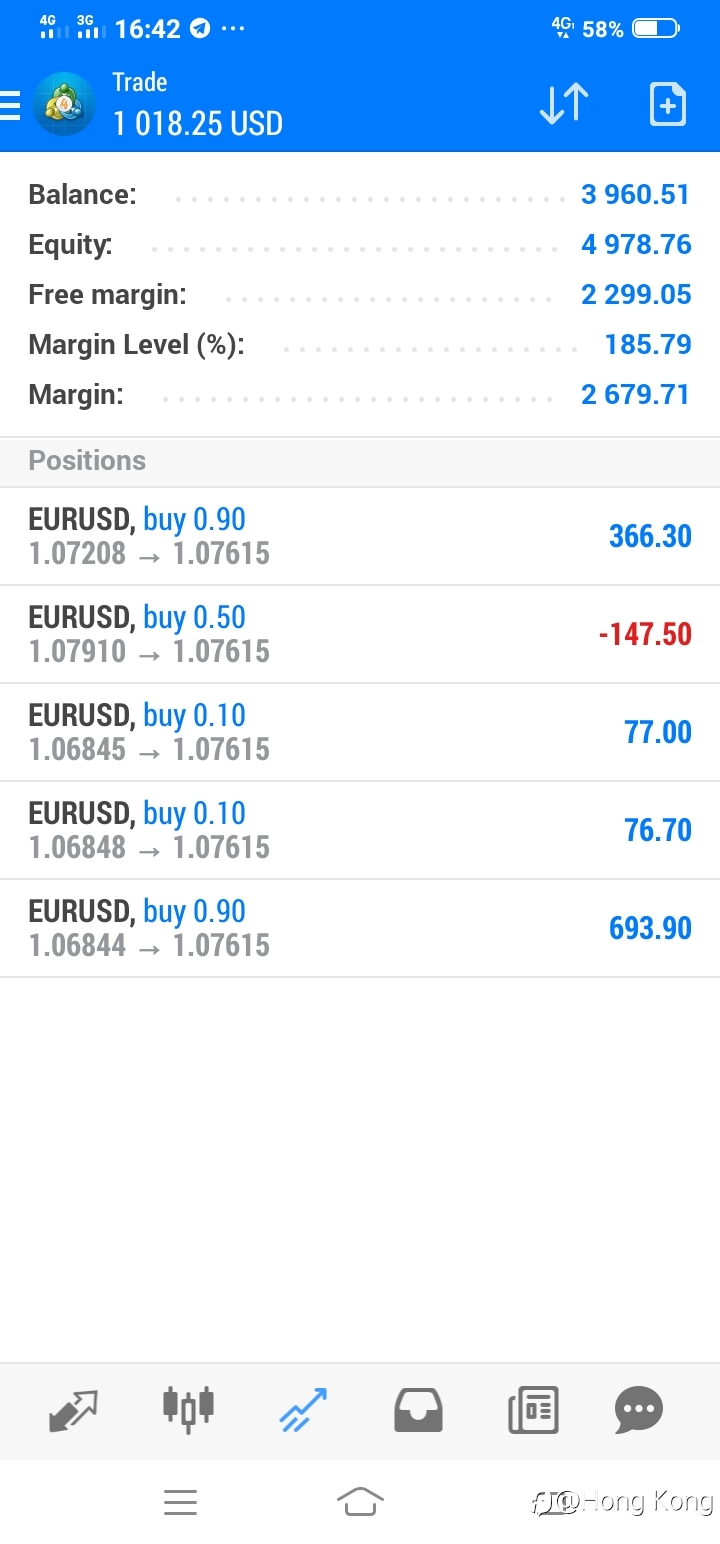Tap the Trade 1 018.25 USD title
The width and height of the screenshot is (720, 1544).
tap(198, 104)
